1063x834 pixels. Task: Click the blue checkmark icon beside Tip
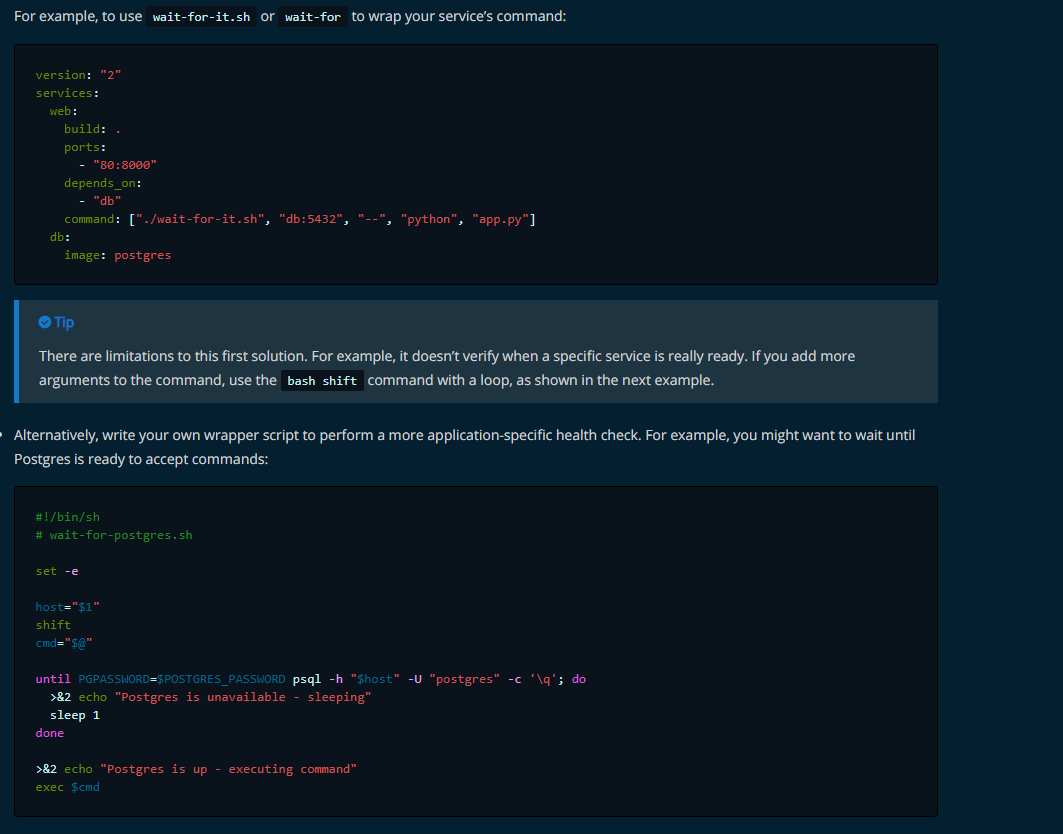click(x=45, y=322)
